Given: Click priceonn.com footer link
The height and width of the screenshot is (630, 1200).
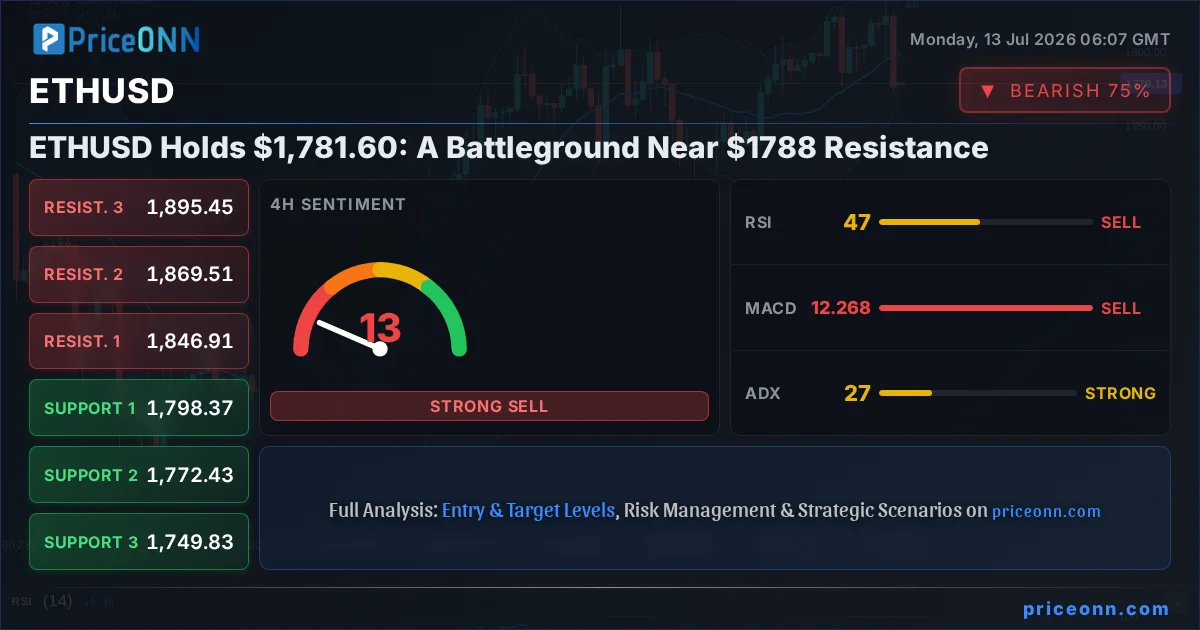Looking at the screenshot, I should (1096, 608).
